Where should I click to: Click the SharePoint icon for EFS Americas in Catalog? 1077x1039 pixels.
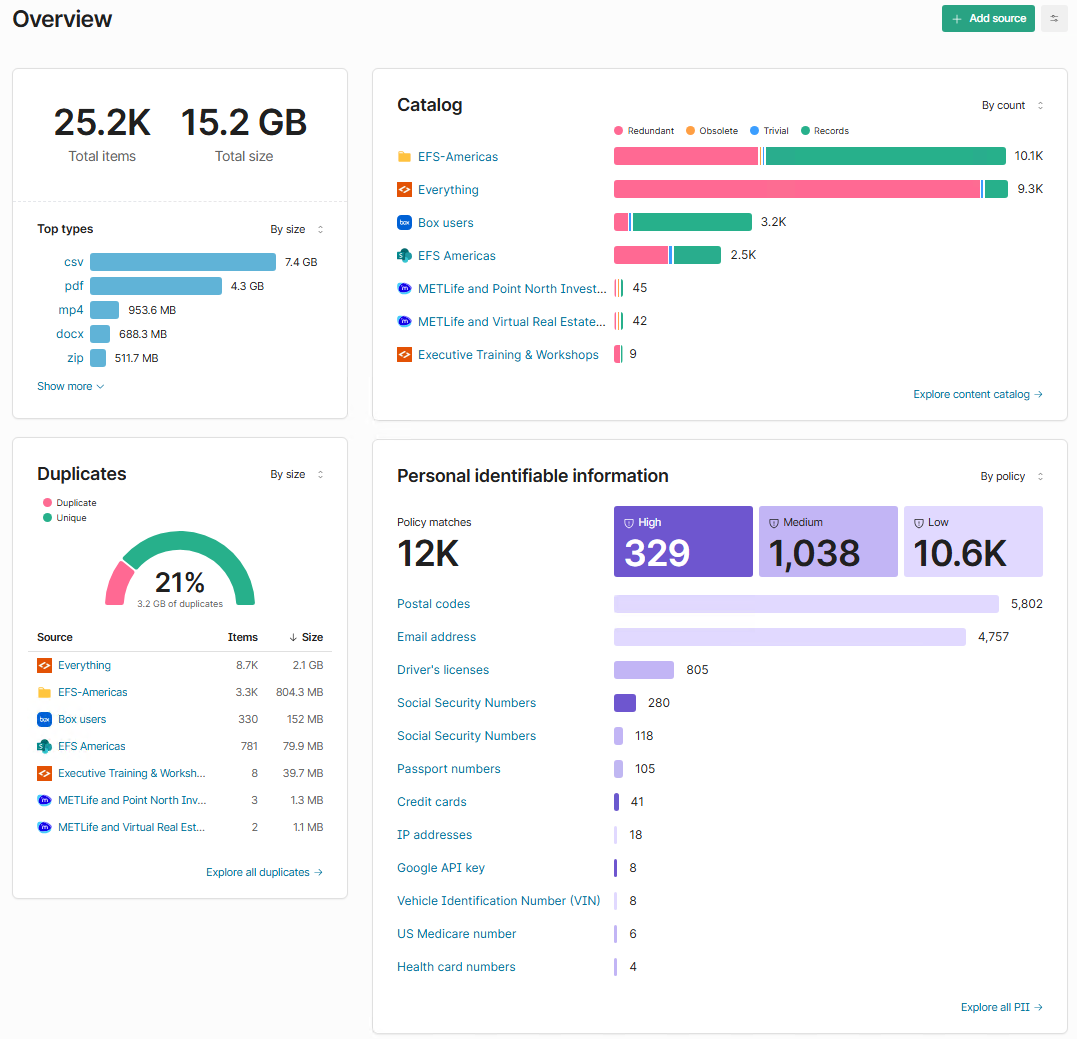pos(405,256)
